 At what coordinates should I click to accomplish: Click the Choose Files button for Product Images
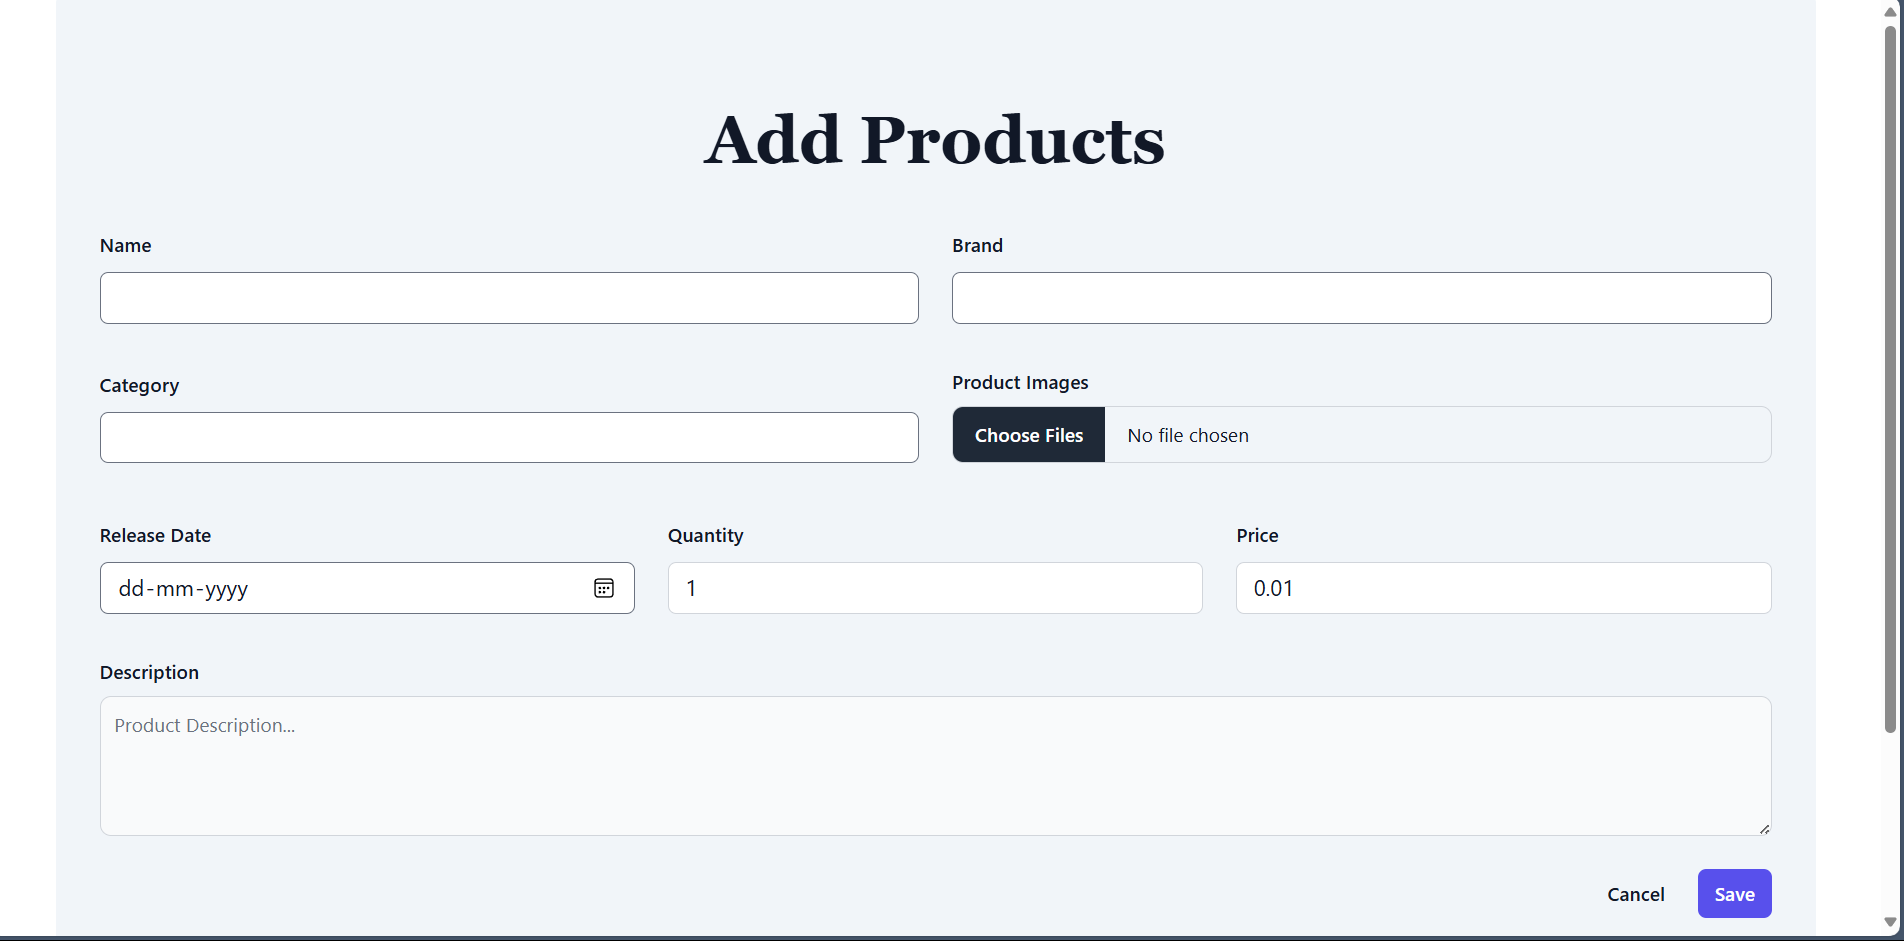coord(1028,435)
